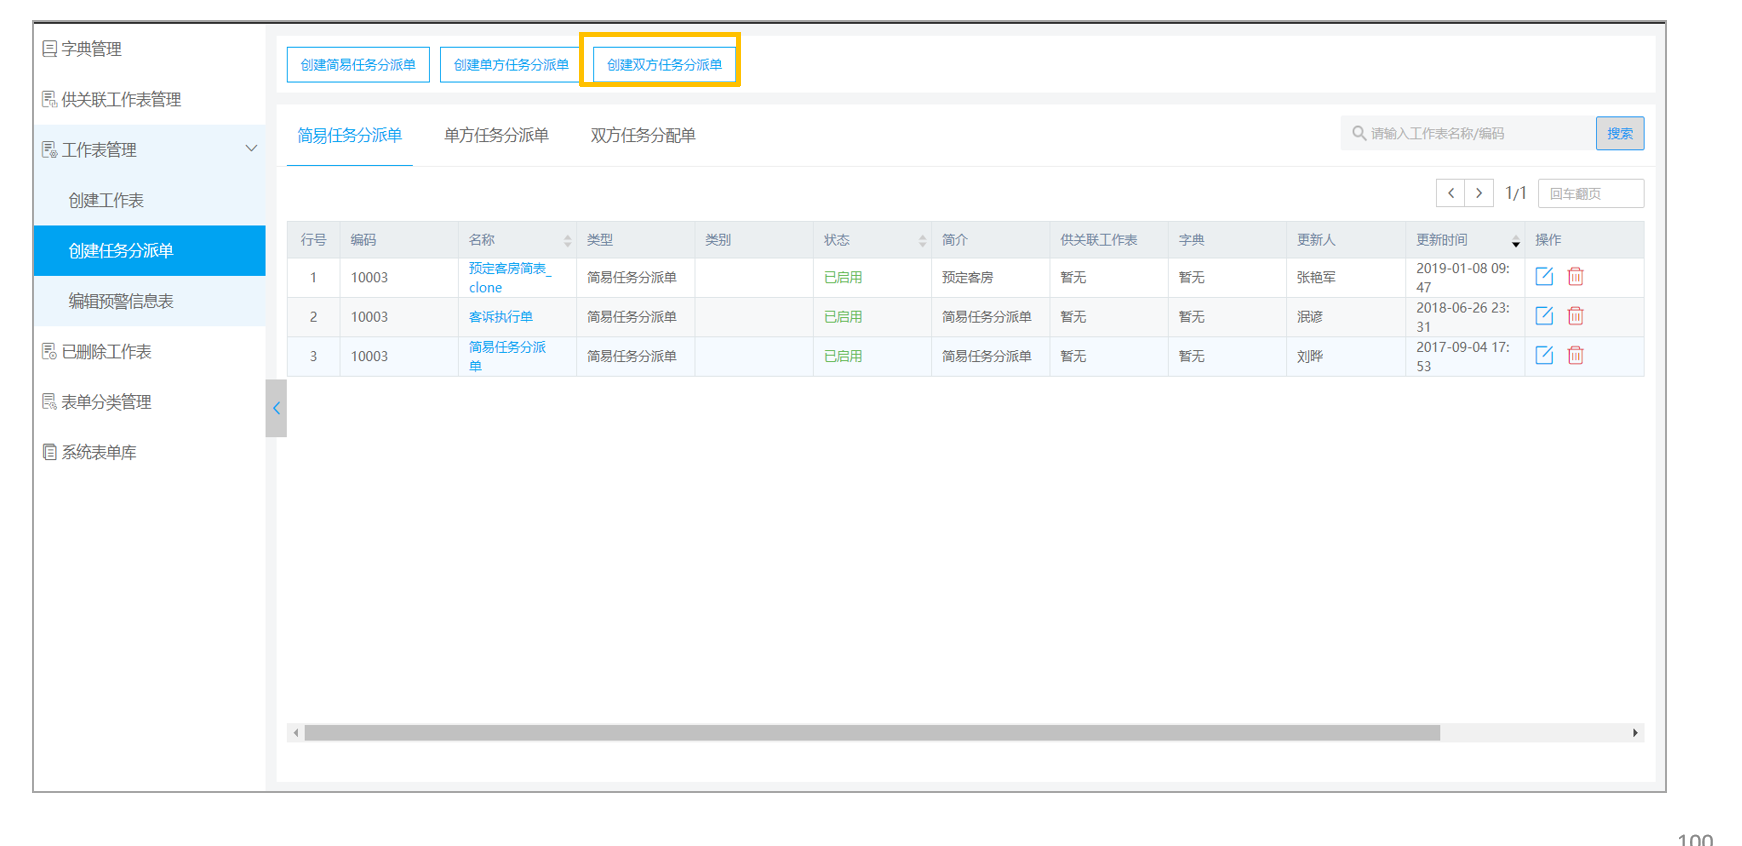Screen dimensions: 1742x846
Task: Edit row 1 预定客房简表_clone entry
Action: pos(1544,276)
